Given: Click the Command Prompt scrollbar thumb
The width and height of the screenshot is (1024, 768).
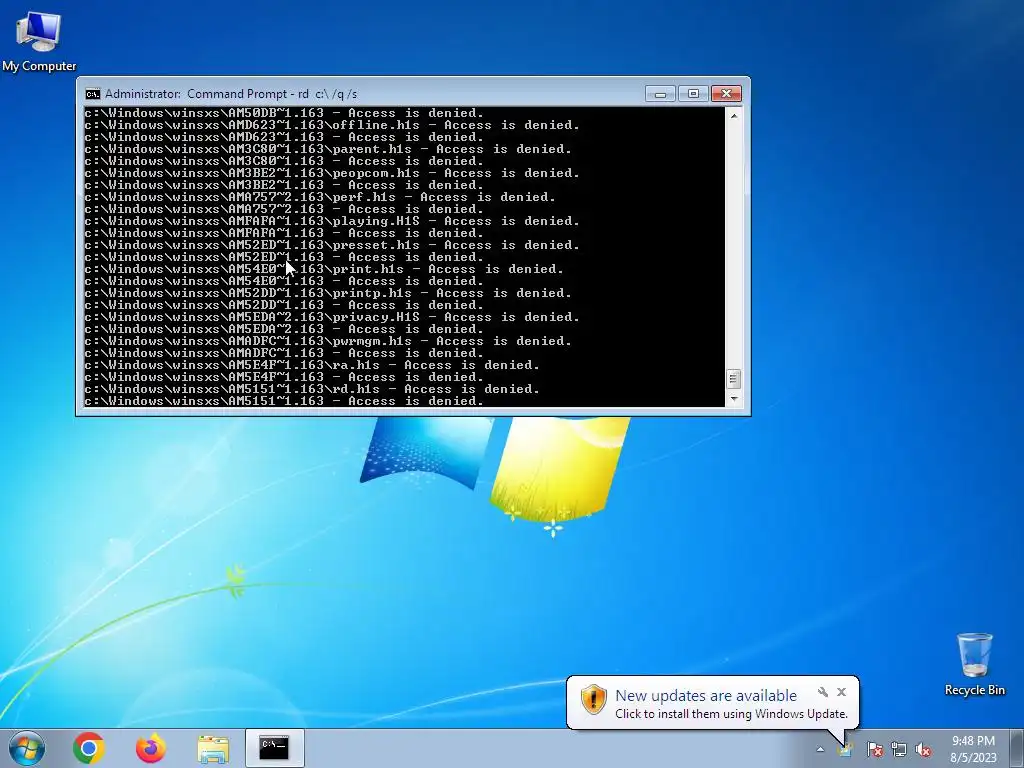Looking at the screenshot, I should (733, 379).
